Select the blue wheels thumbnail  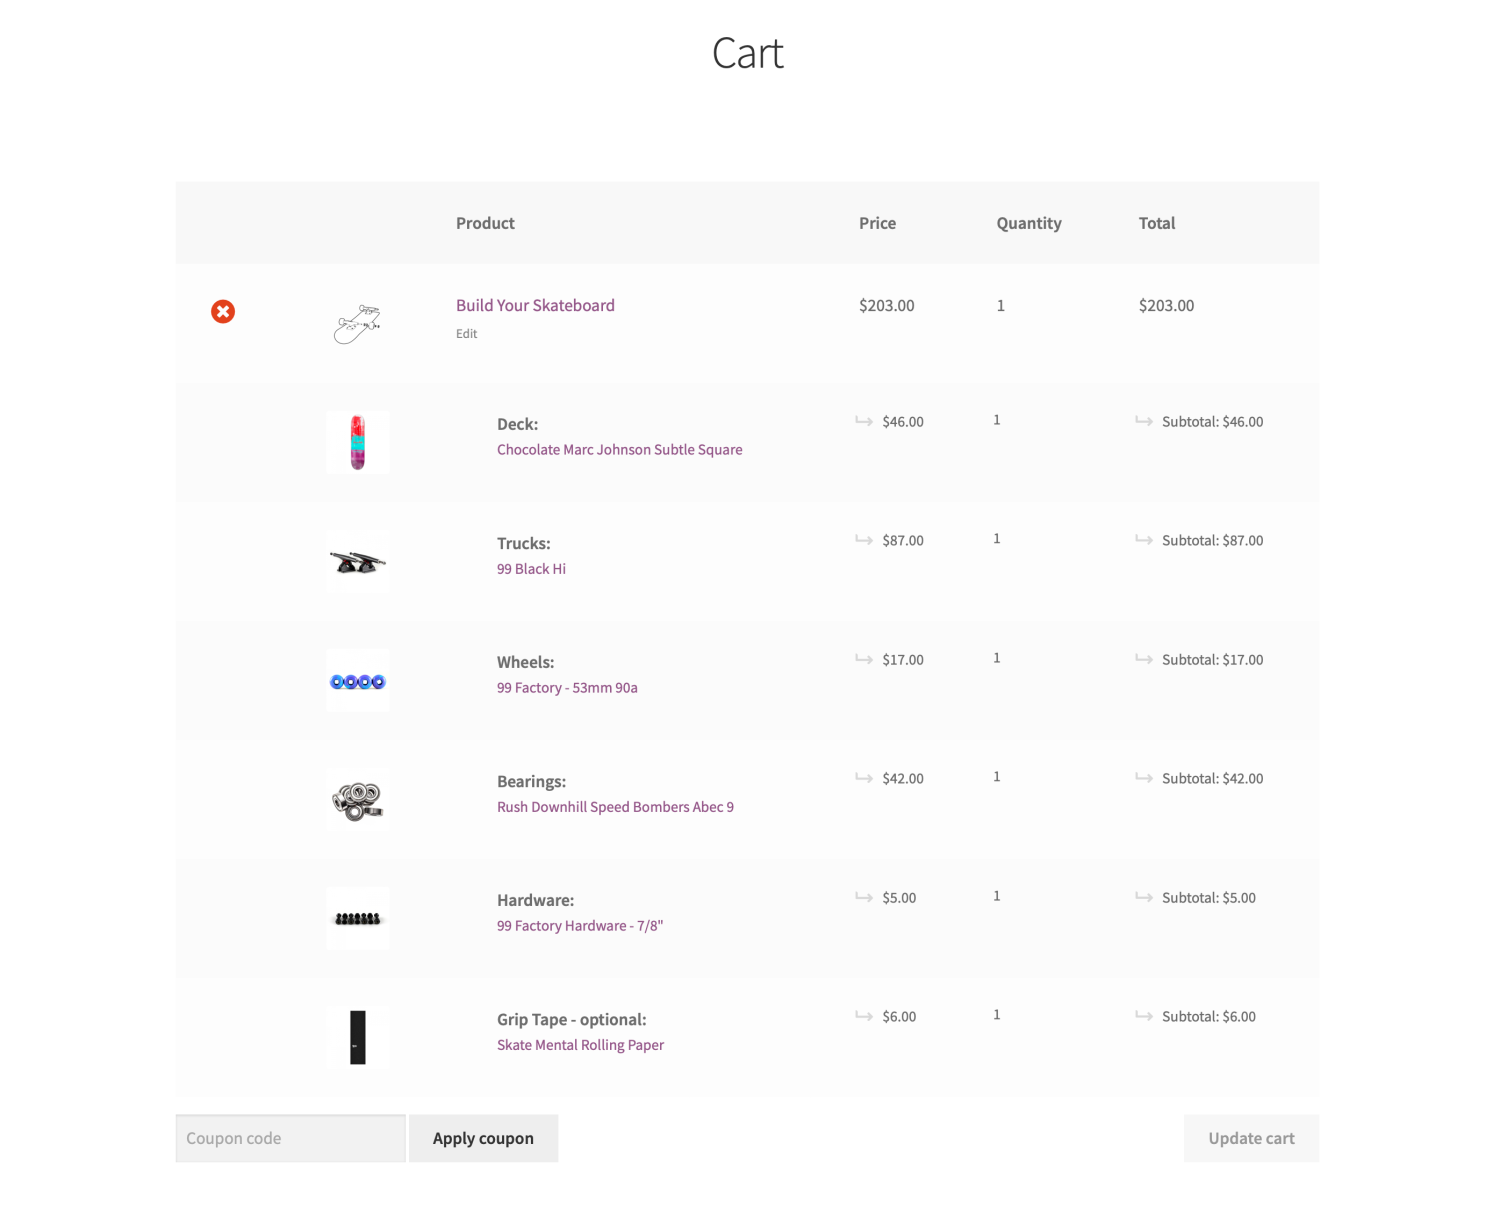[357, 680]
